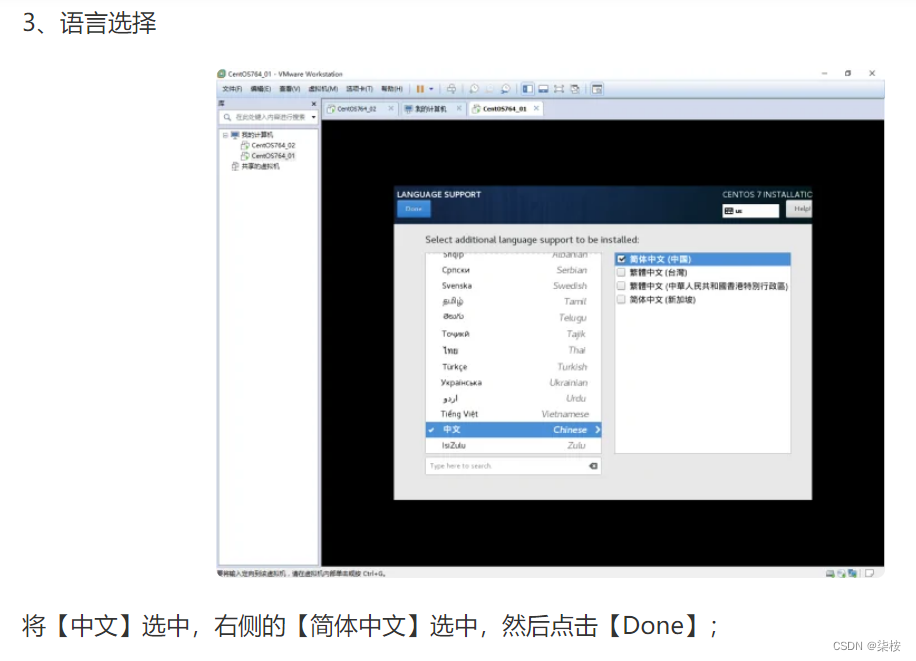Click the Unity mode toolbar icon
The width and height of the screenshot is (916, 661).
(x=575, y=89)
